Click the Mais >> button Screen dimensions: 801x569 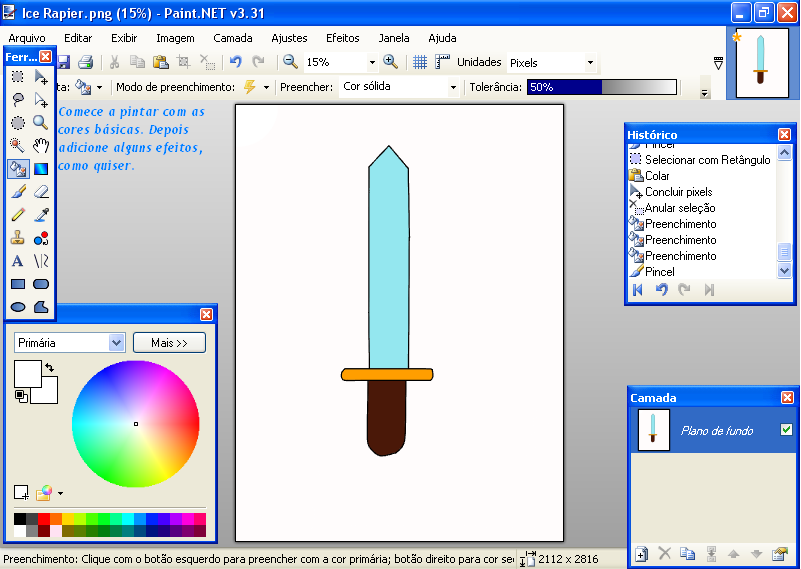click(169, 343)
